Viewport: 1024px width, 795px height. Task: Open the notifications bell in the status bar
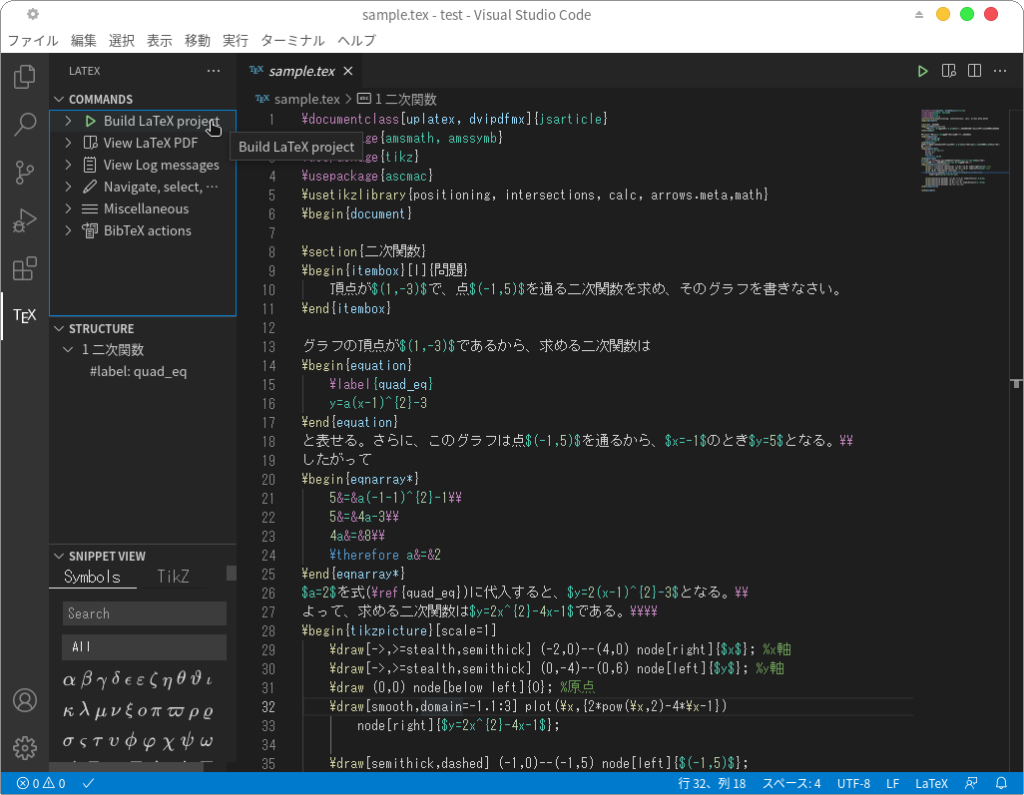click(x=1000, y=783)
